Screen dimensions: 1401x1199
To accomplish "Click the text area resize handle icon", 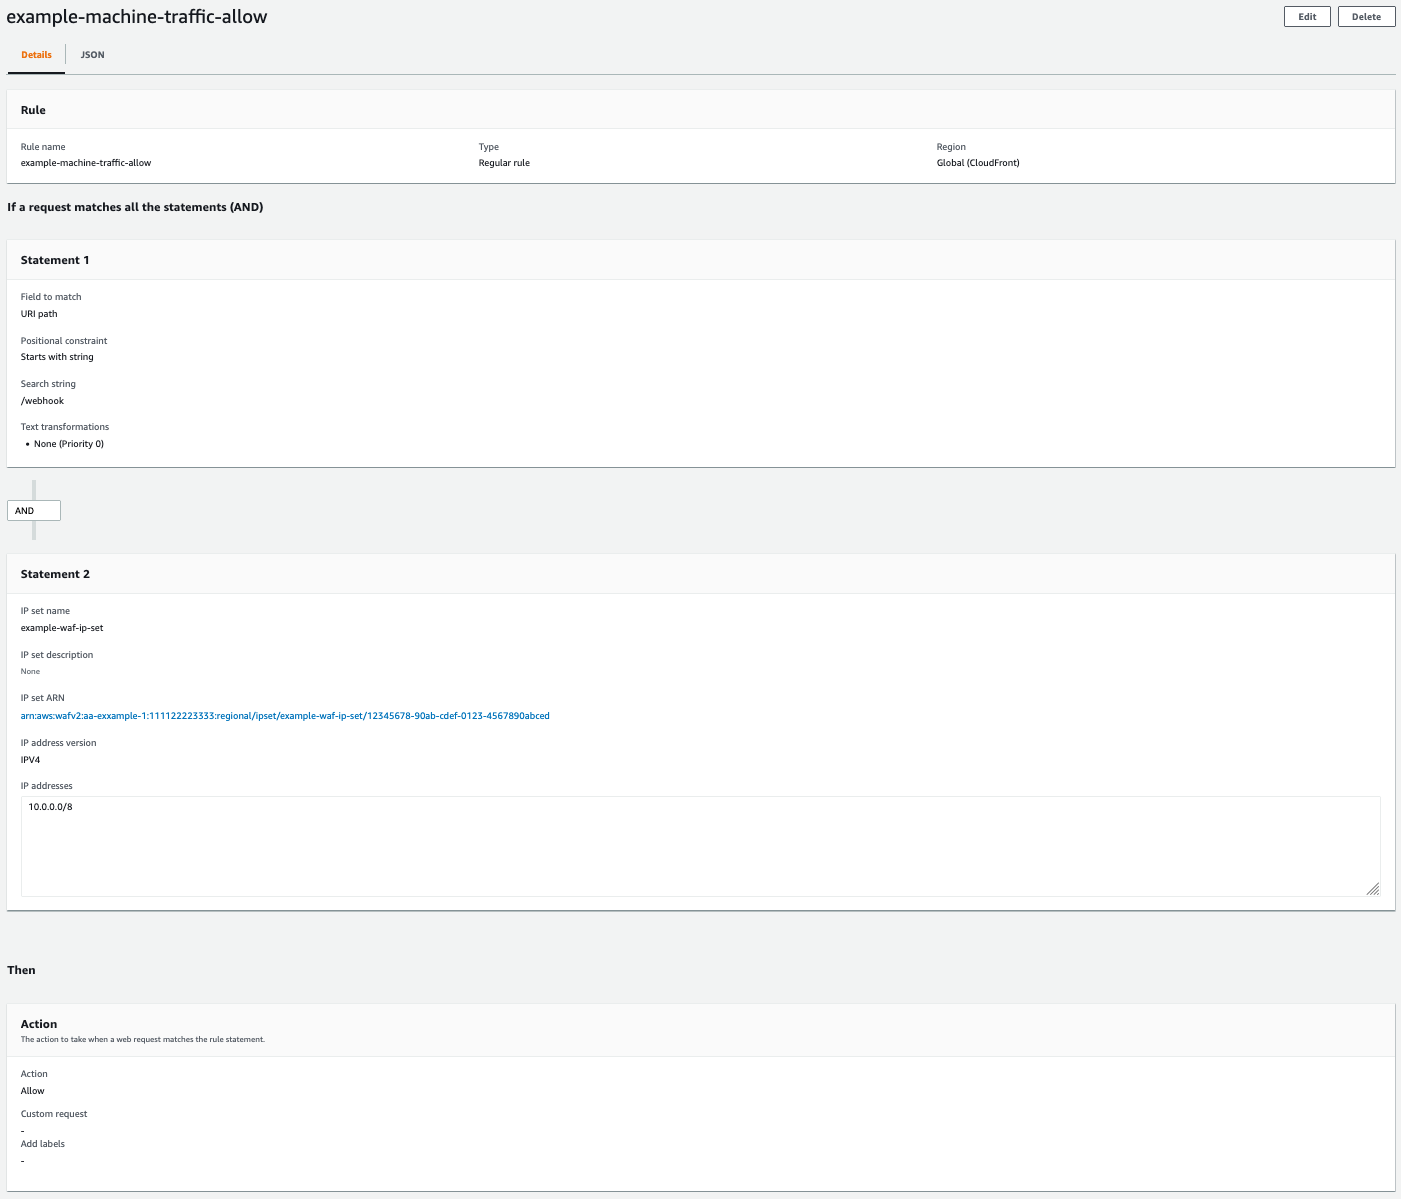I will point(1373,888).
